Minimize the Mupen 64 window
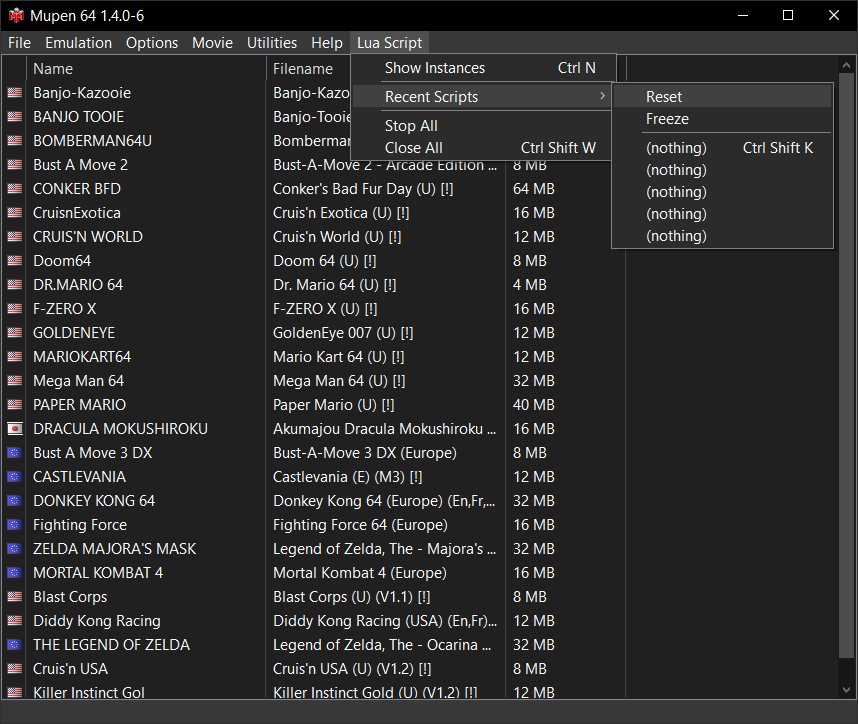858x724 pixels. point(743,15)
